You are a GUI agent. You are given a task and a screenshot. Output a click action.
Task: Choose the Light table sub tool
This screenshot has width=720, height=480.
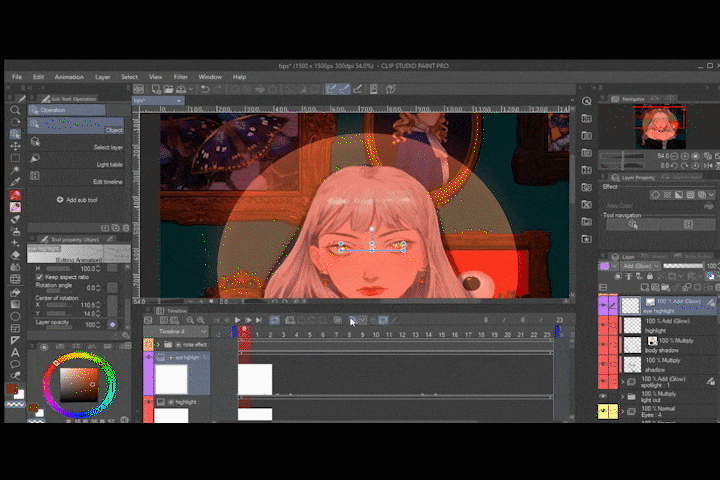[76, 160]
